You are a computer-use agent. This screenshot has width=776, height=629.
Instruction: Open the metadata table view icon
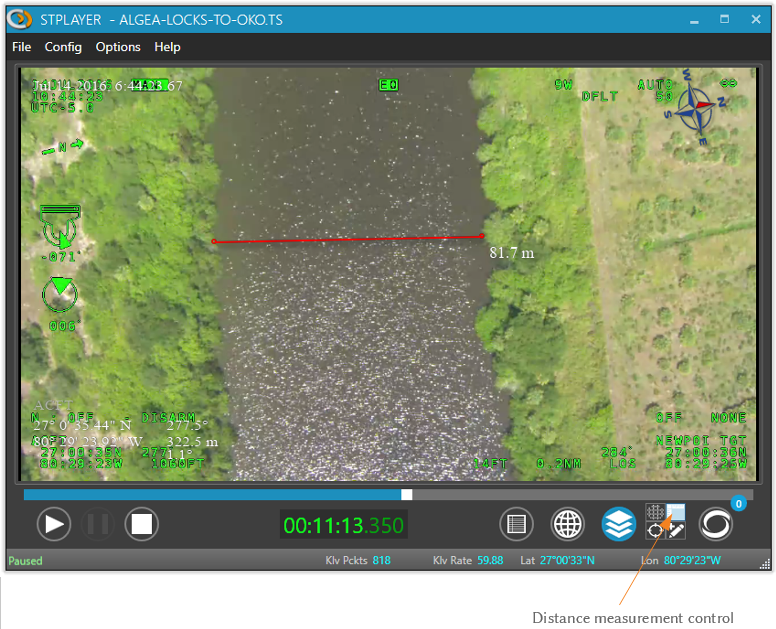click(516, 524)
